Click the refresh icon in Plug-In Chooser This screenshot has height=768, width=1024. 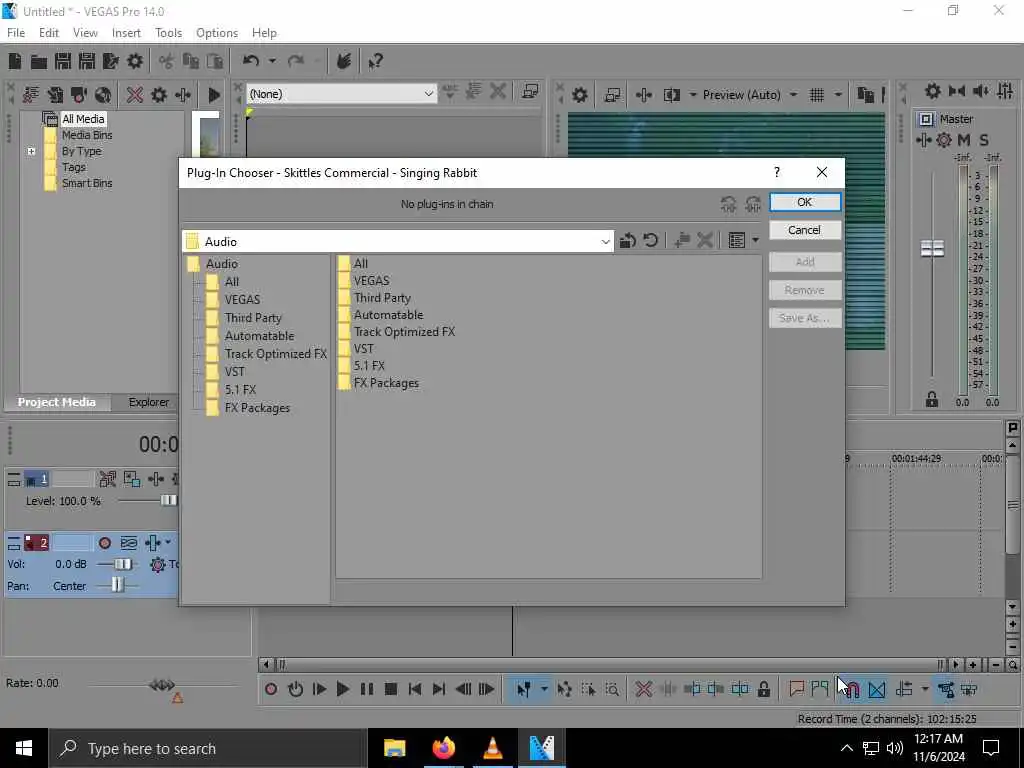(650, 241)
